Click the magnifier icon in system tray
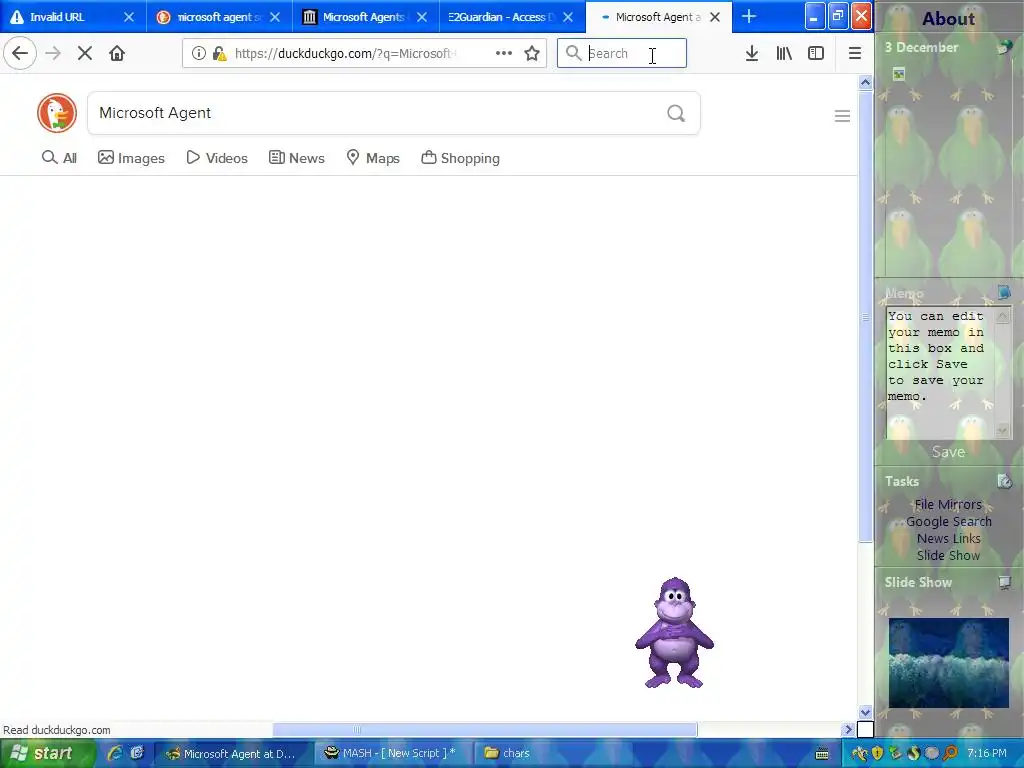 click(950, 754)
